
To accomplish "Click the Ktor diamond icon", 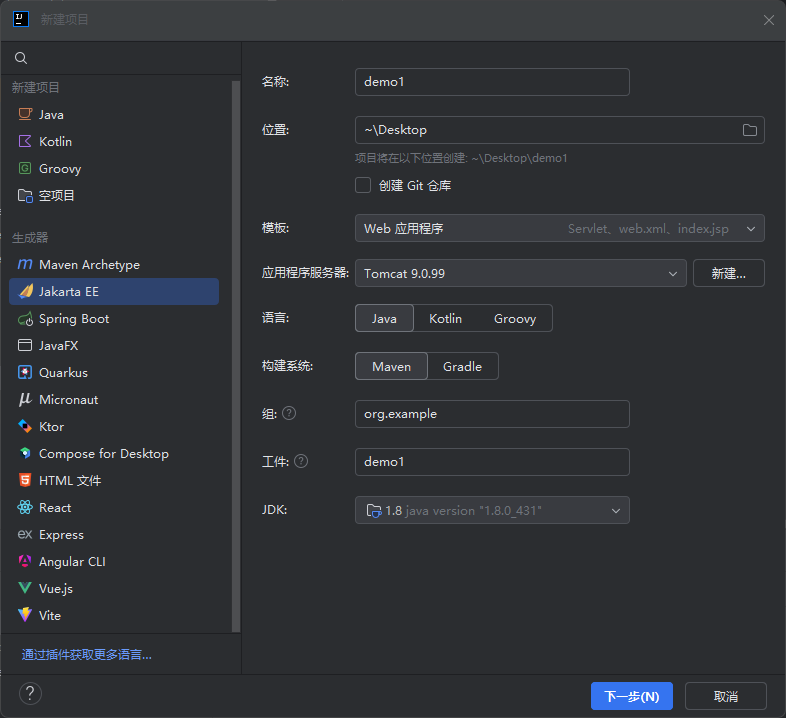I will pyautogui.click(x=25, y=427).
